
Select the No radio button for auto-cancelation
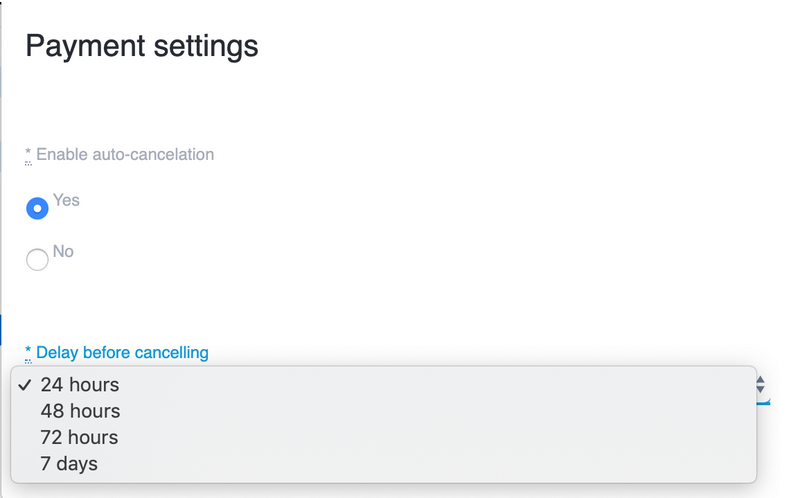coord(37,260)
